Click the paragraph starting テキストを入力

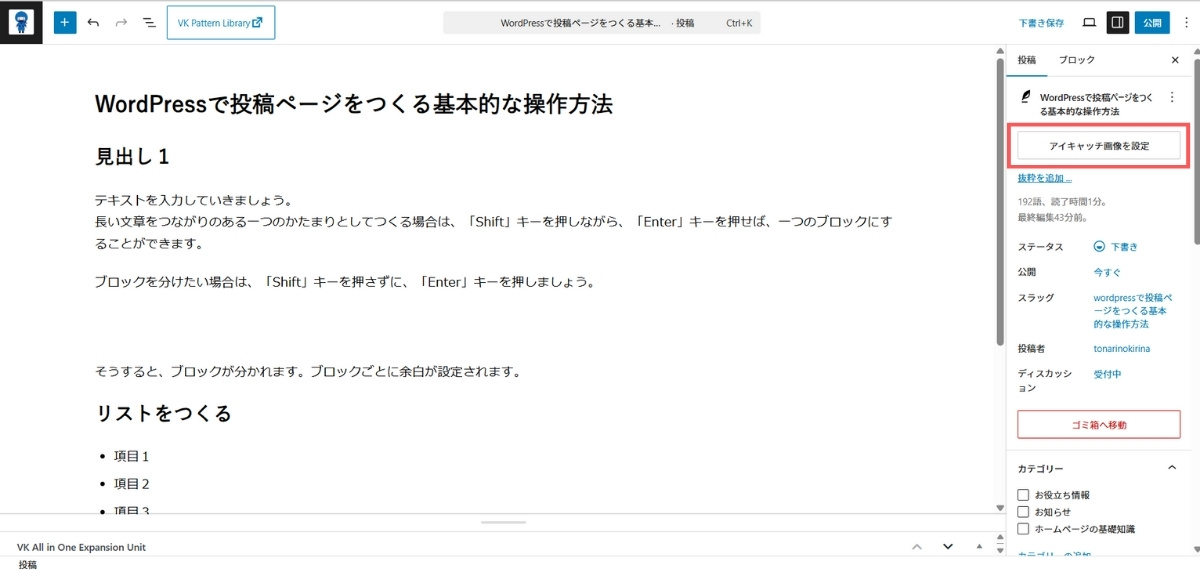tap(493, 222)
